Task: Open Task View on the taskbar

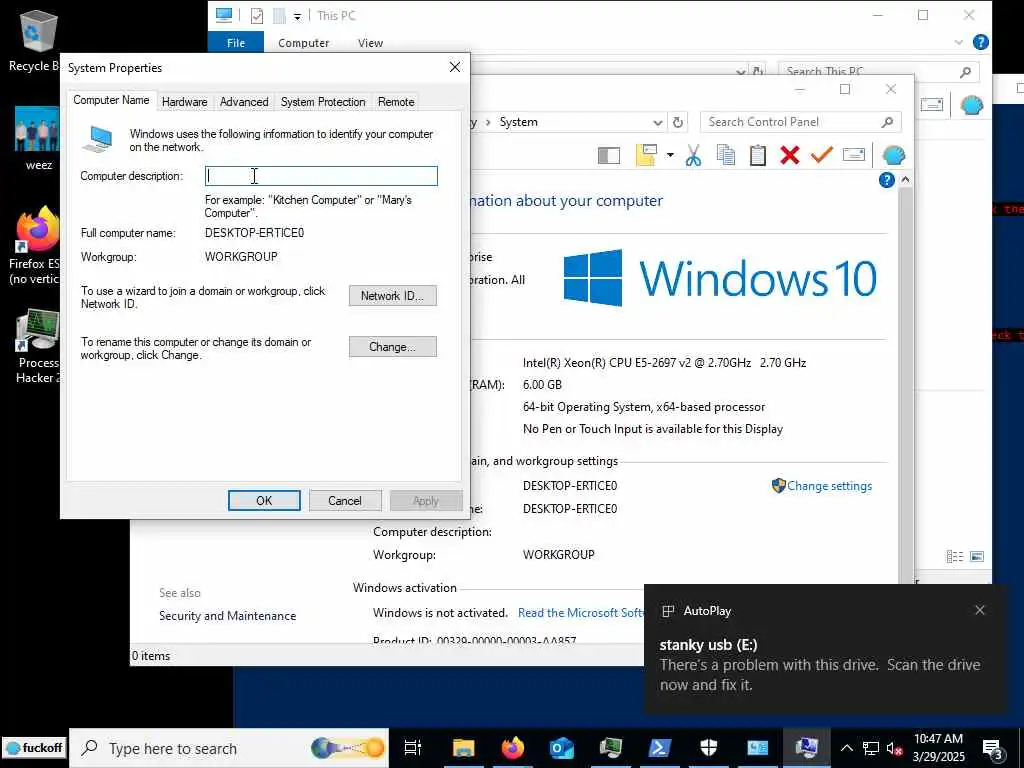Action: click(x=413, y=748)
